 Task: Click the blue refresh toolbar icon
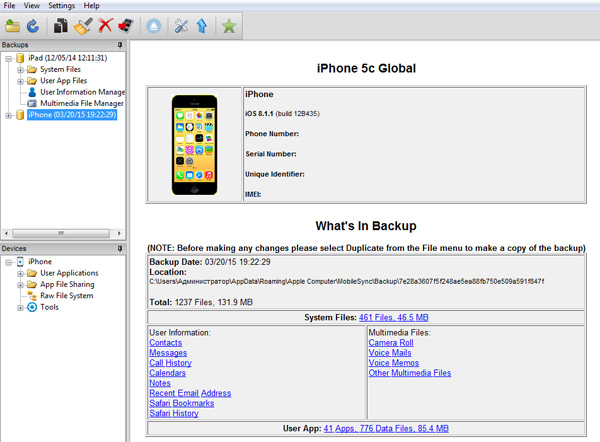32,27
